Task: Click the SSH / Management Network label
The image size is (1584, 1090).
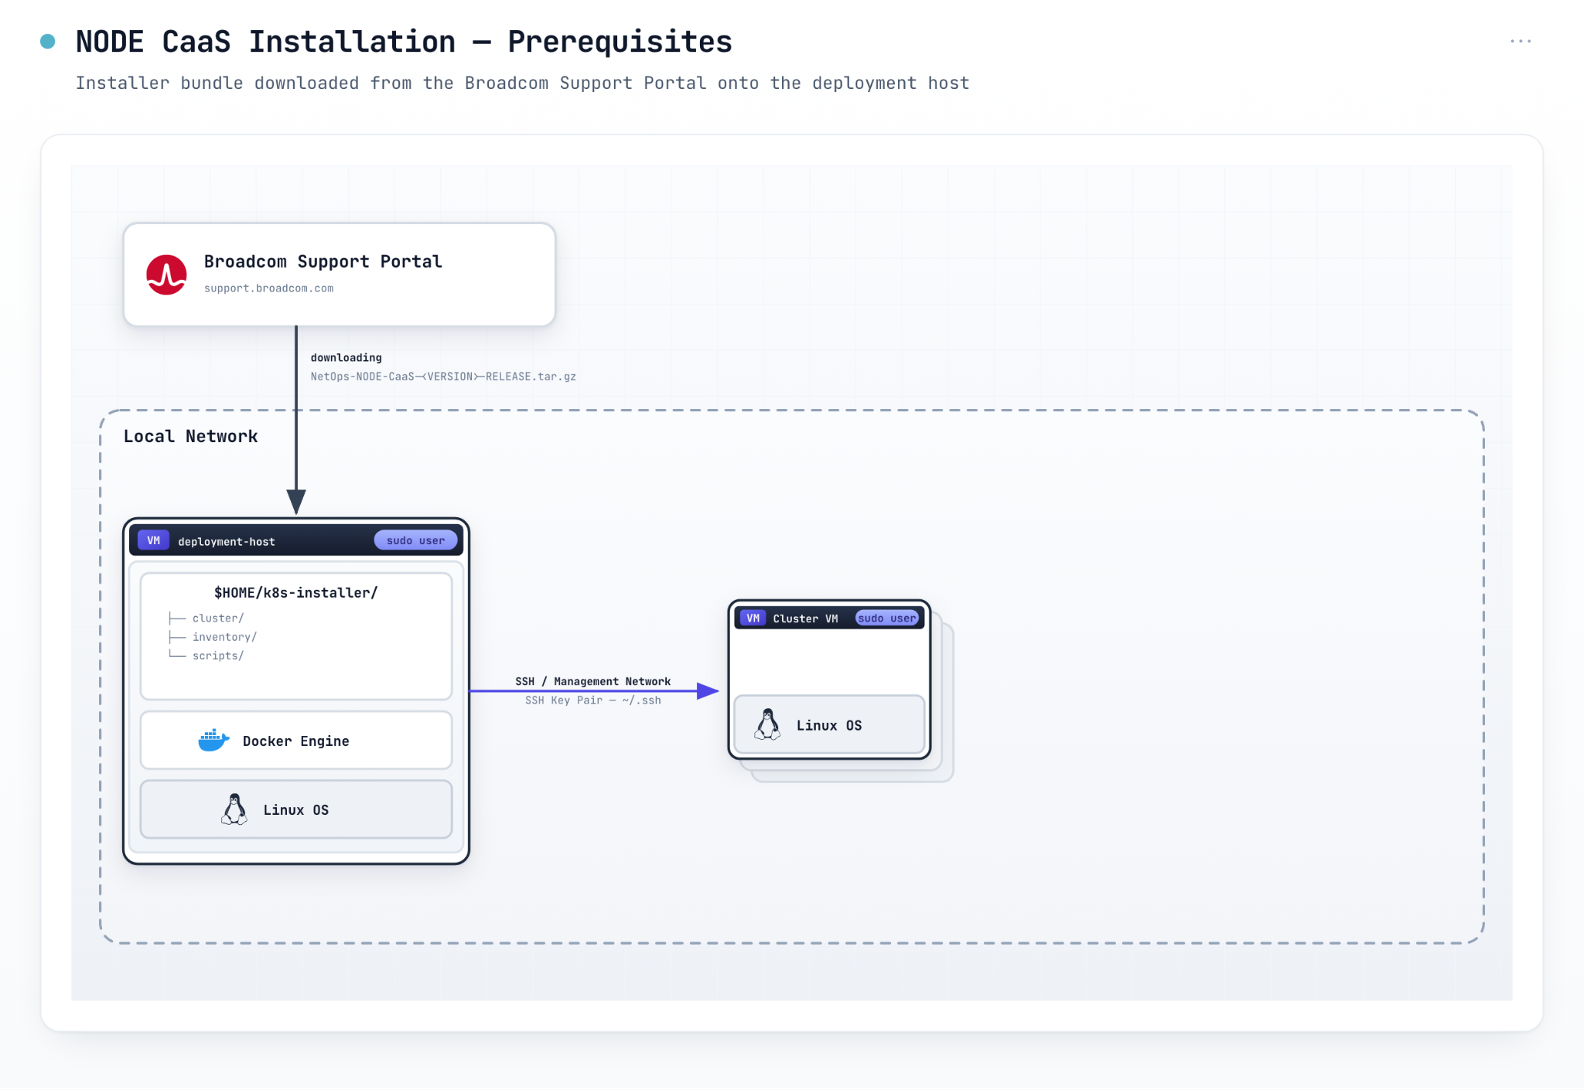Action: (x=593, y=681)
